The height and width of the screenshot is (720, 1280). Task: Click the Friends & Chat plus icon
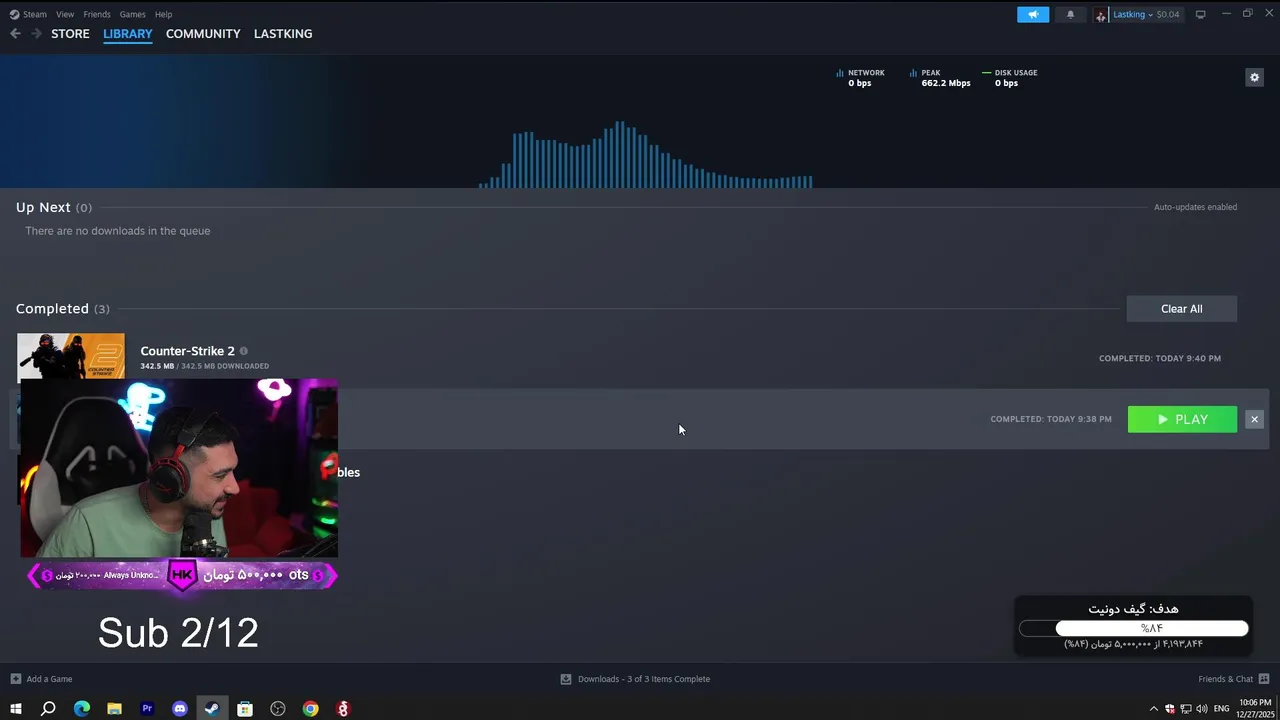[x=1263, y=679]
